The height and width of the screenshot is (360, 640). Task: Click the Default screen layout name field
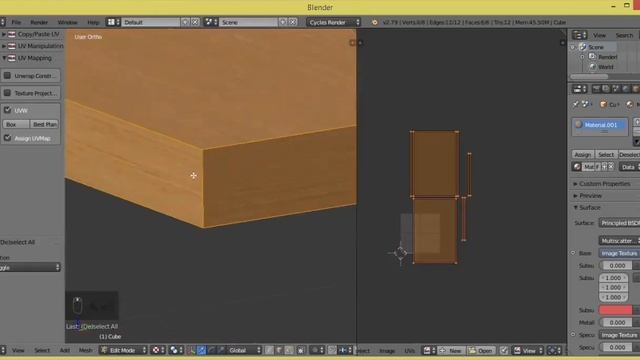150,22
